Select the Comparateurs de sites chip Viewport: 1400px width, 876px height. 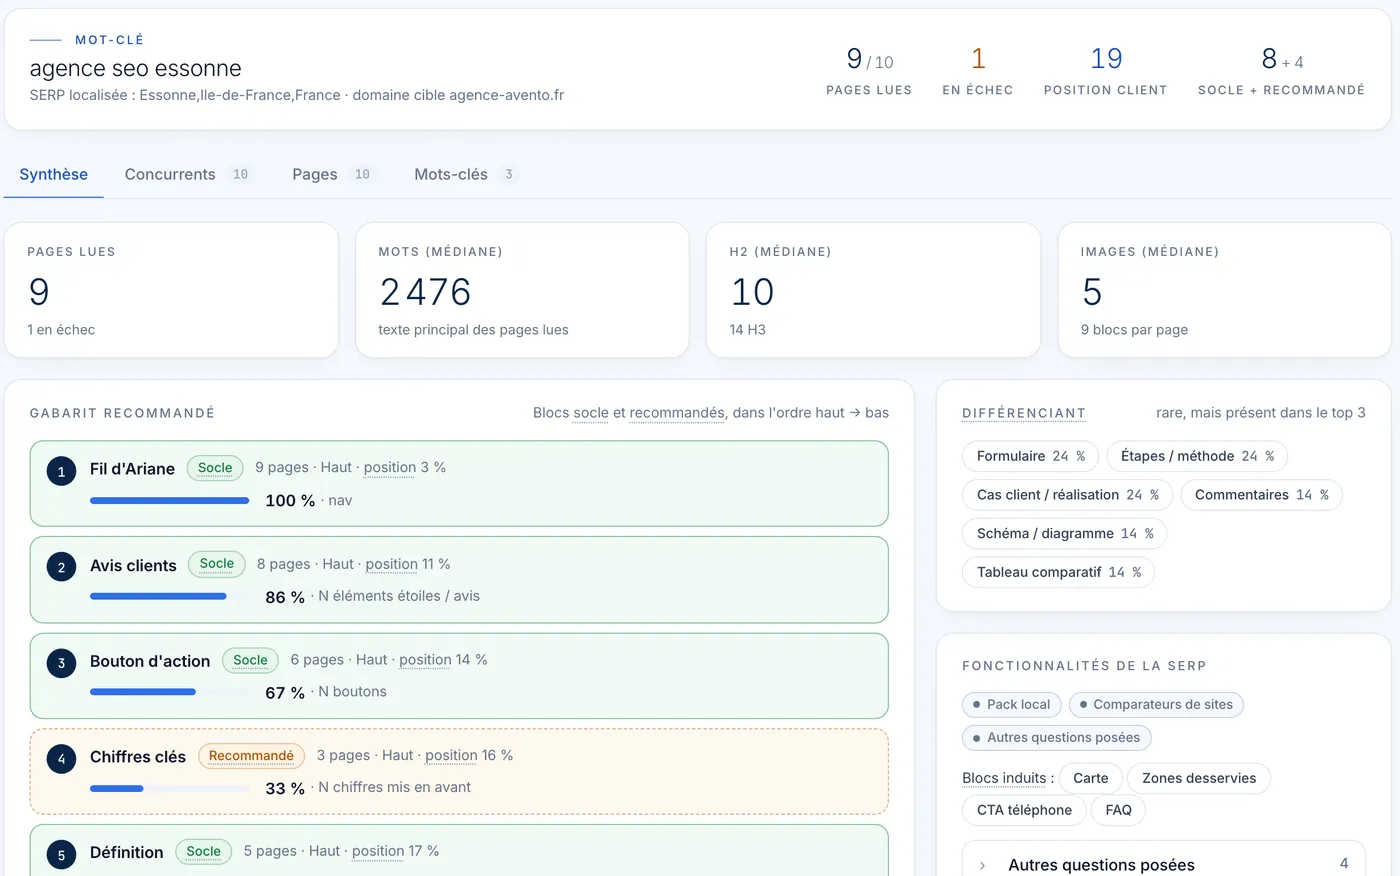[x=1156, y=705]
